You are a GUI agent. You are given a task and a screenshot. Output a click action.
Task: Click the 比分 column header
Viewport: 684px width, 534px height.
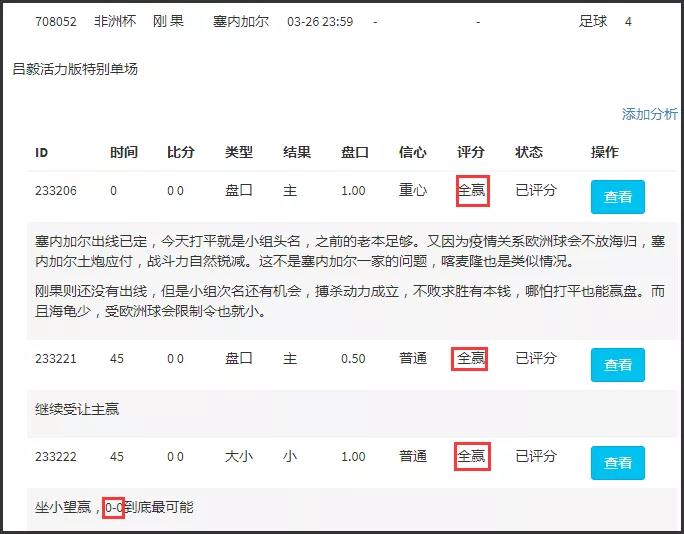point(181,152)
